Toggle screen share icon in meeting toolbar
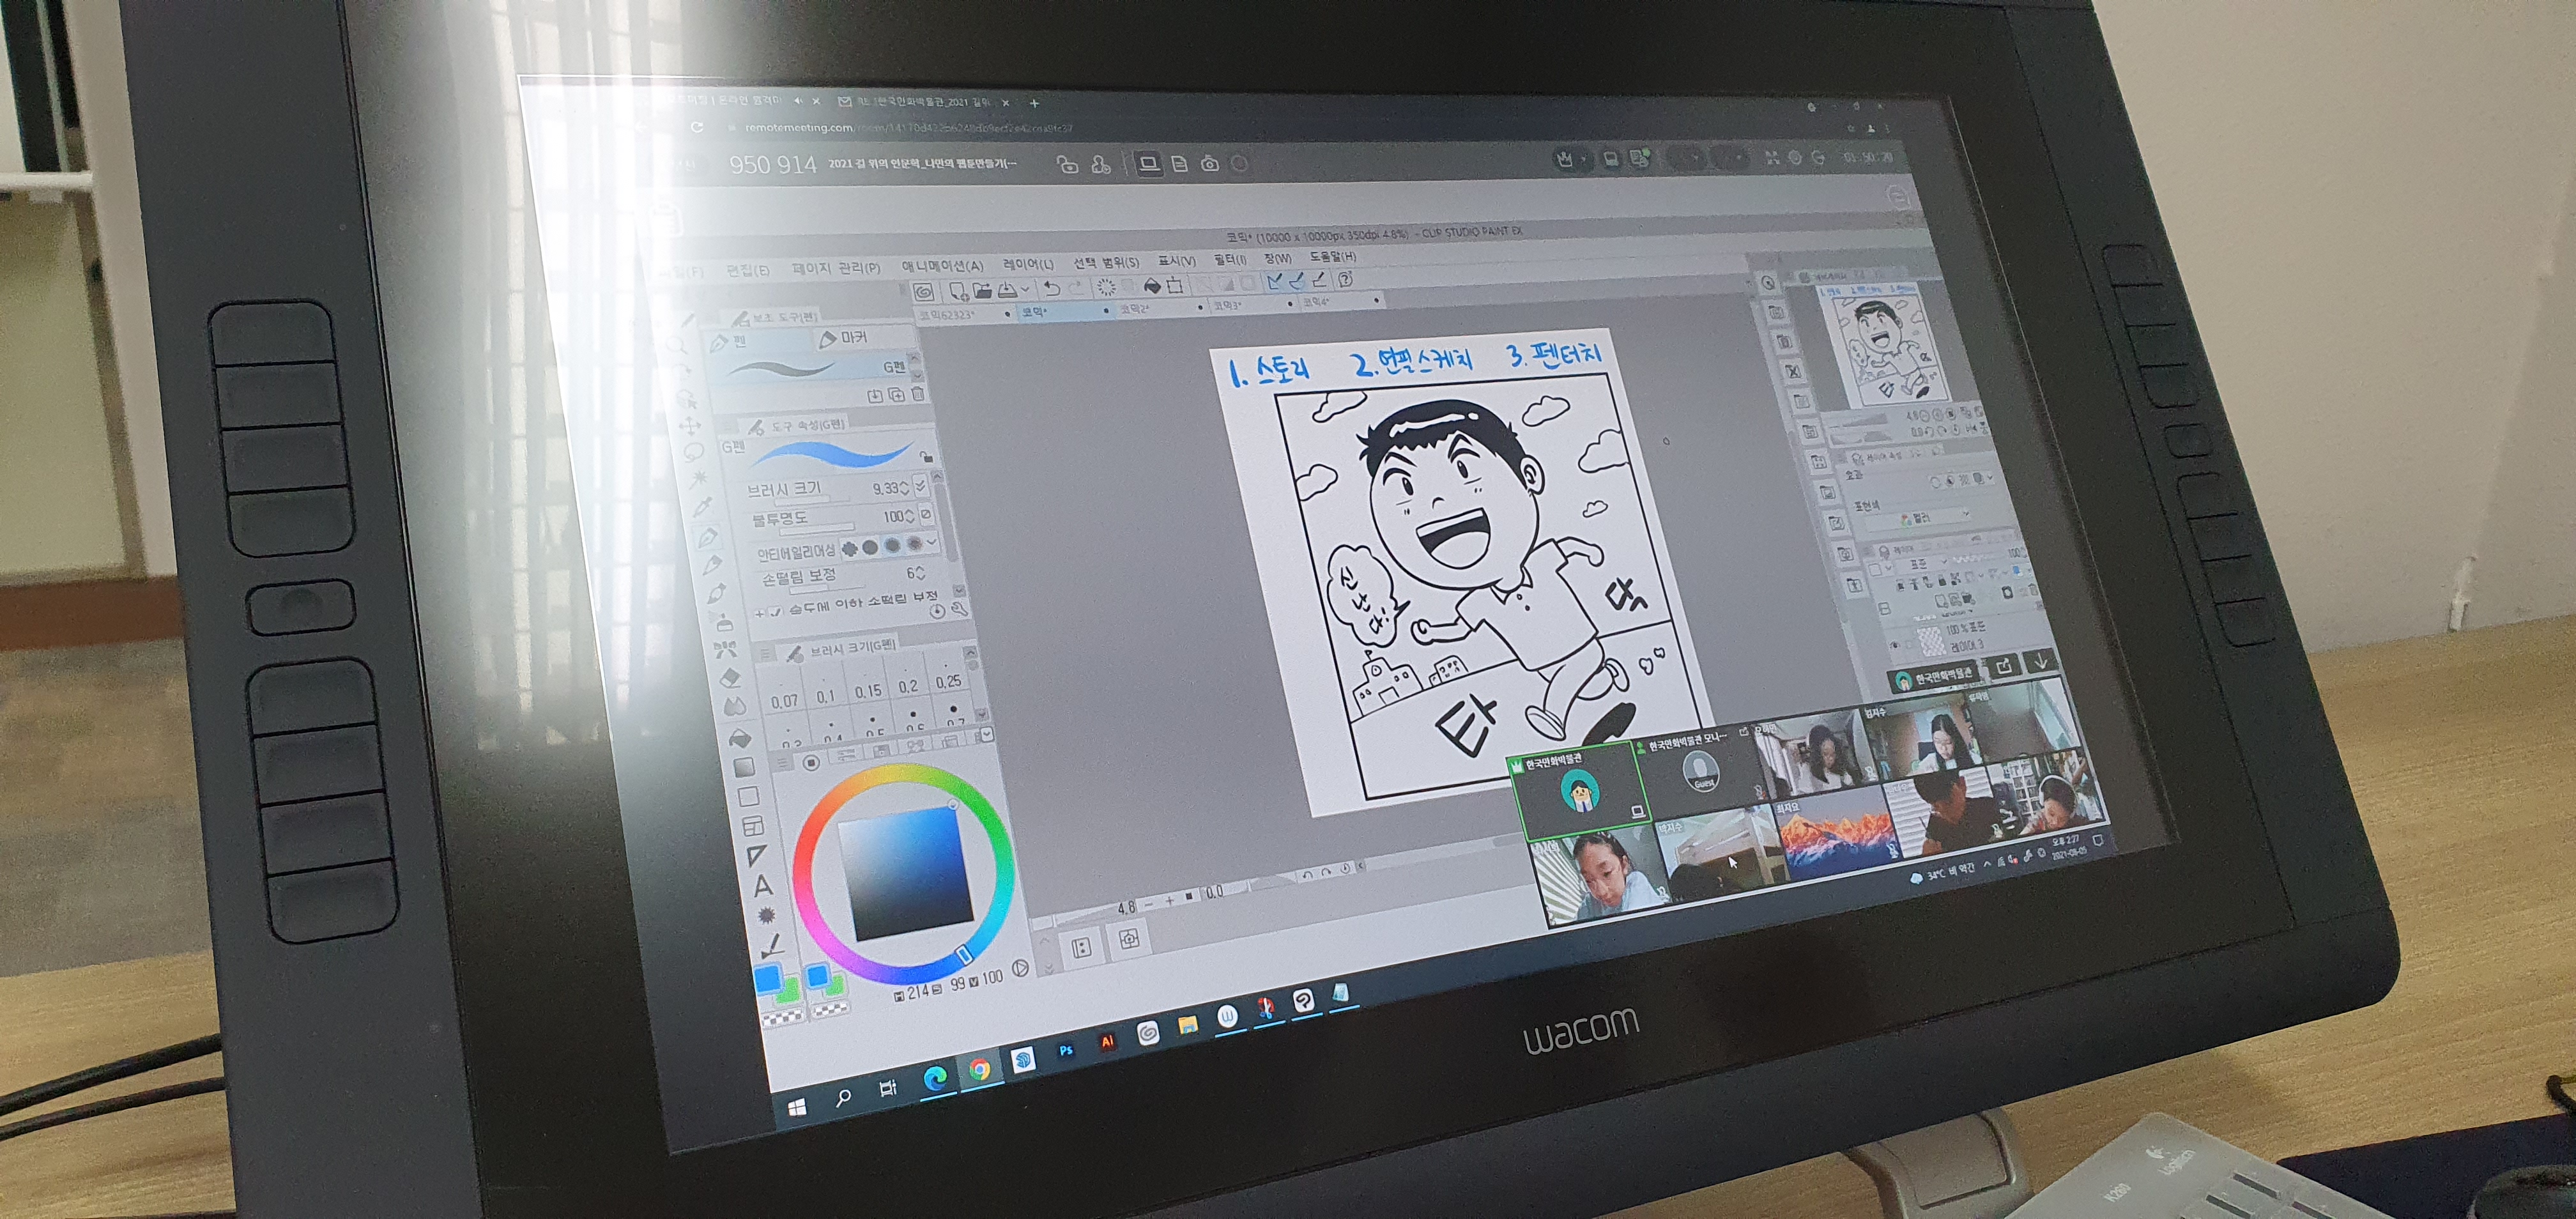Image resolution: width=2576 pixels, height=1219 pixels. coord(1149,164)
